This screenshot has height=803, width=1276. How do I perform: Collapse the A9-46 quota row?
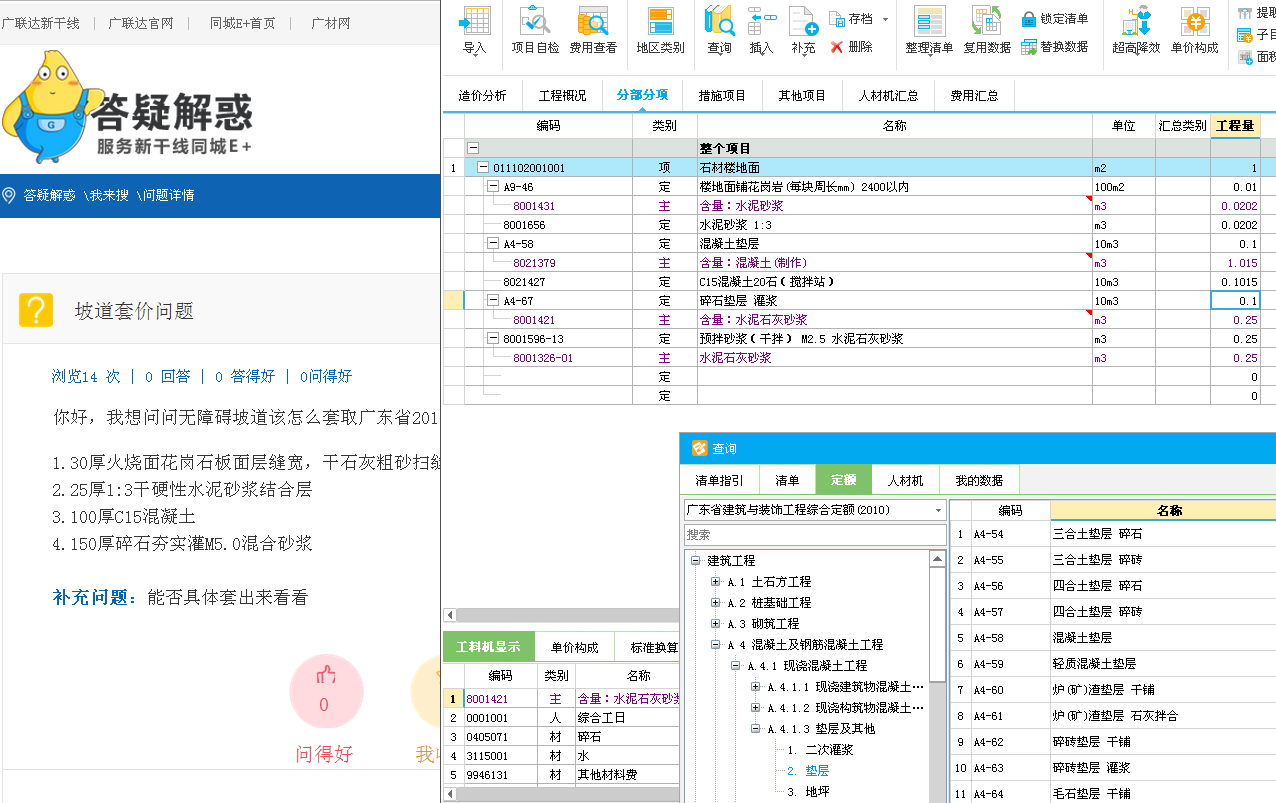(x=493, y=187)
